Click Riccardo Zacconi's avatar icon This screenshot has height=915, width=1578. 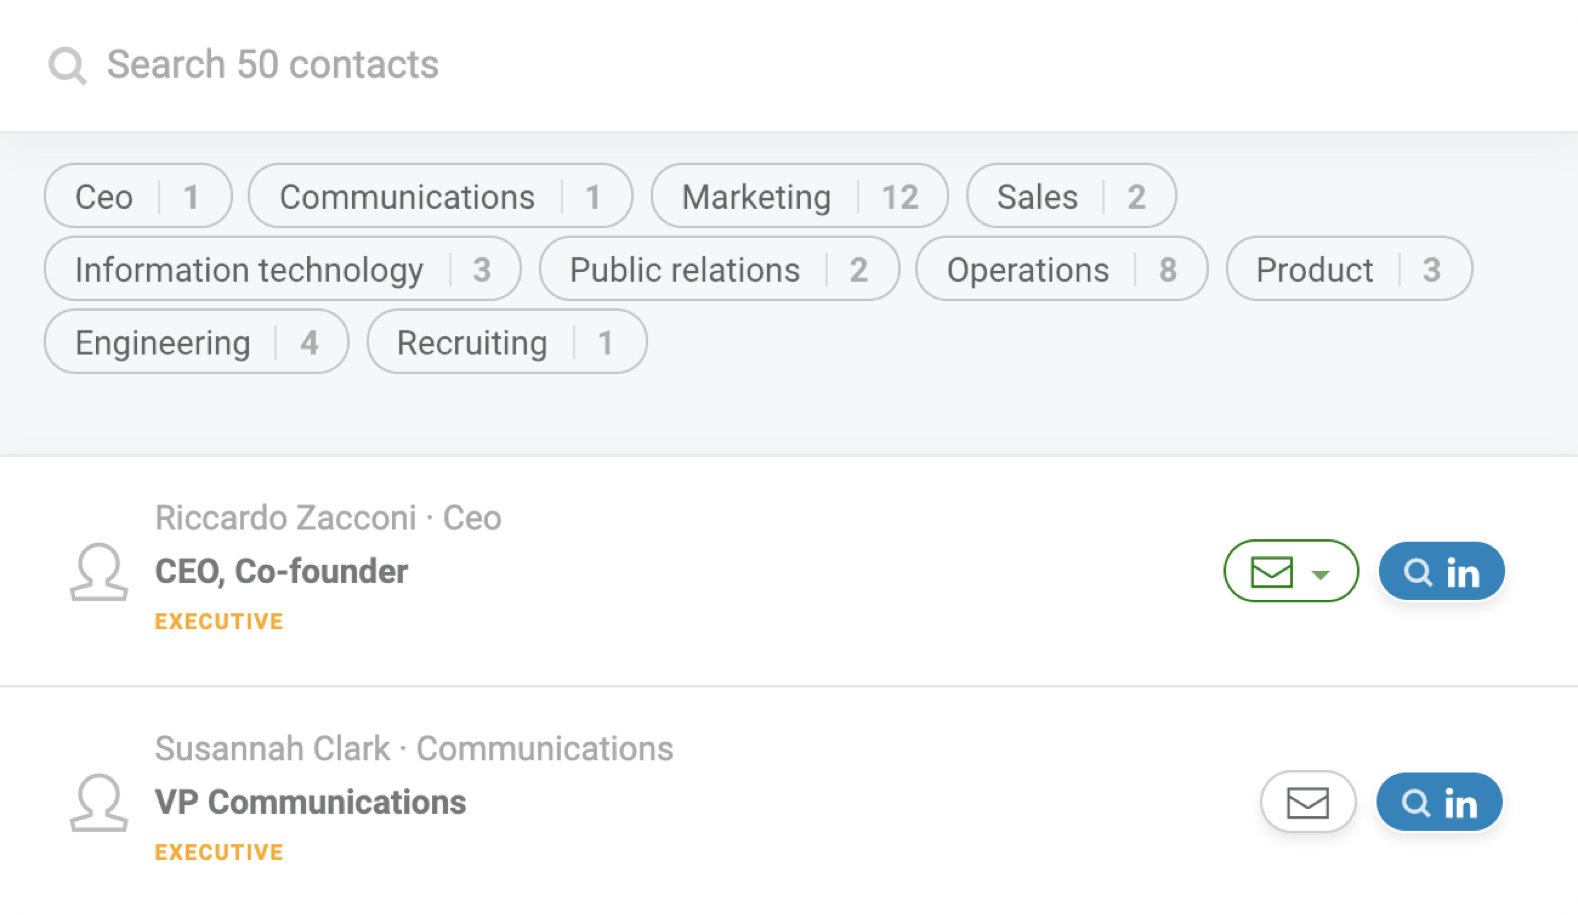[99, 572]
